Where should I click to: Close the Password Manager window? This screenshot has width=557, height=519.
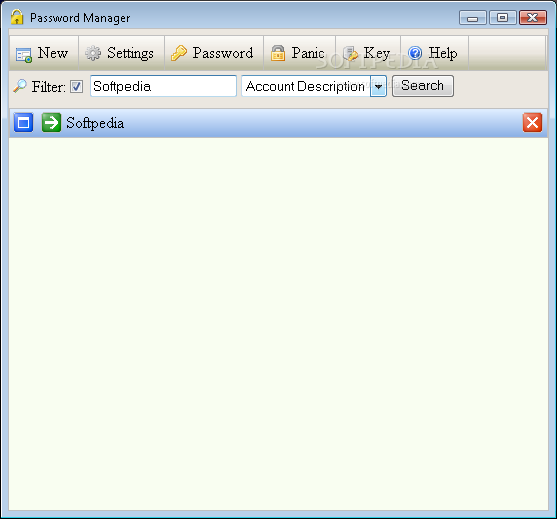coord(532,17)
